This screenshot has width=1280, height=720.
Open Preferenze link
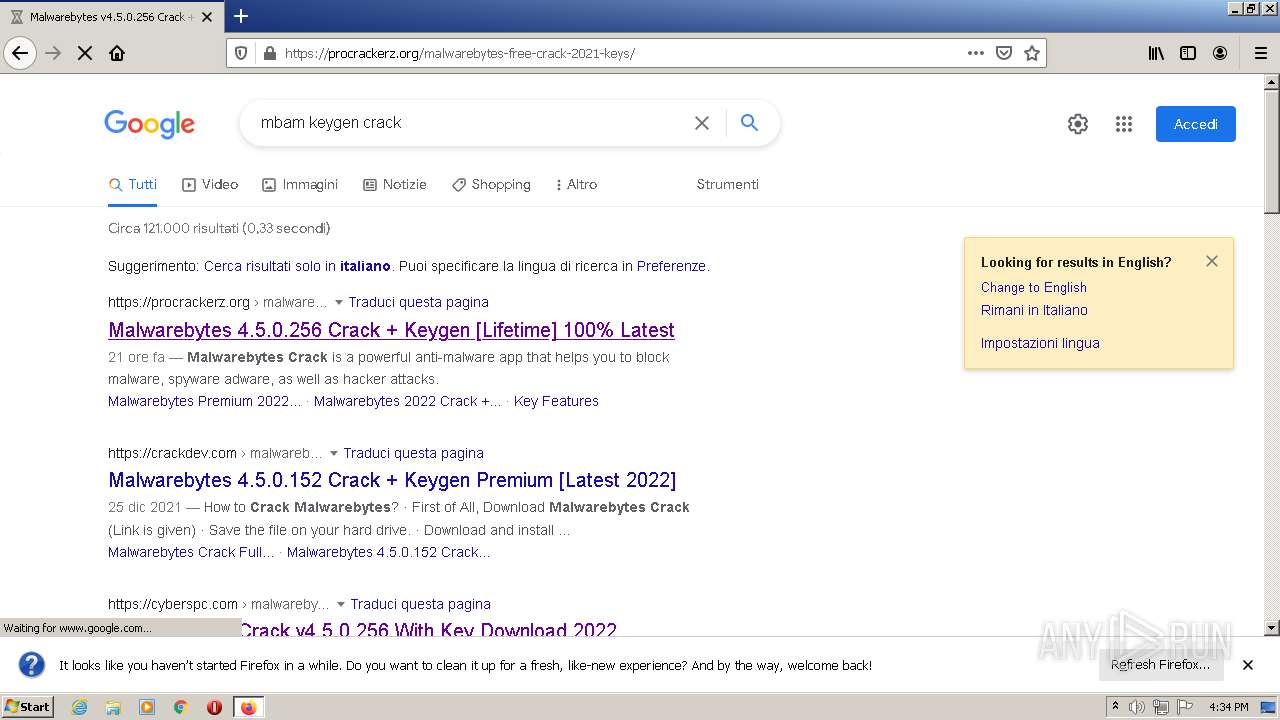(x=671, y=266)
